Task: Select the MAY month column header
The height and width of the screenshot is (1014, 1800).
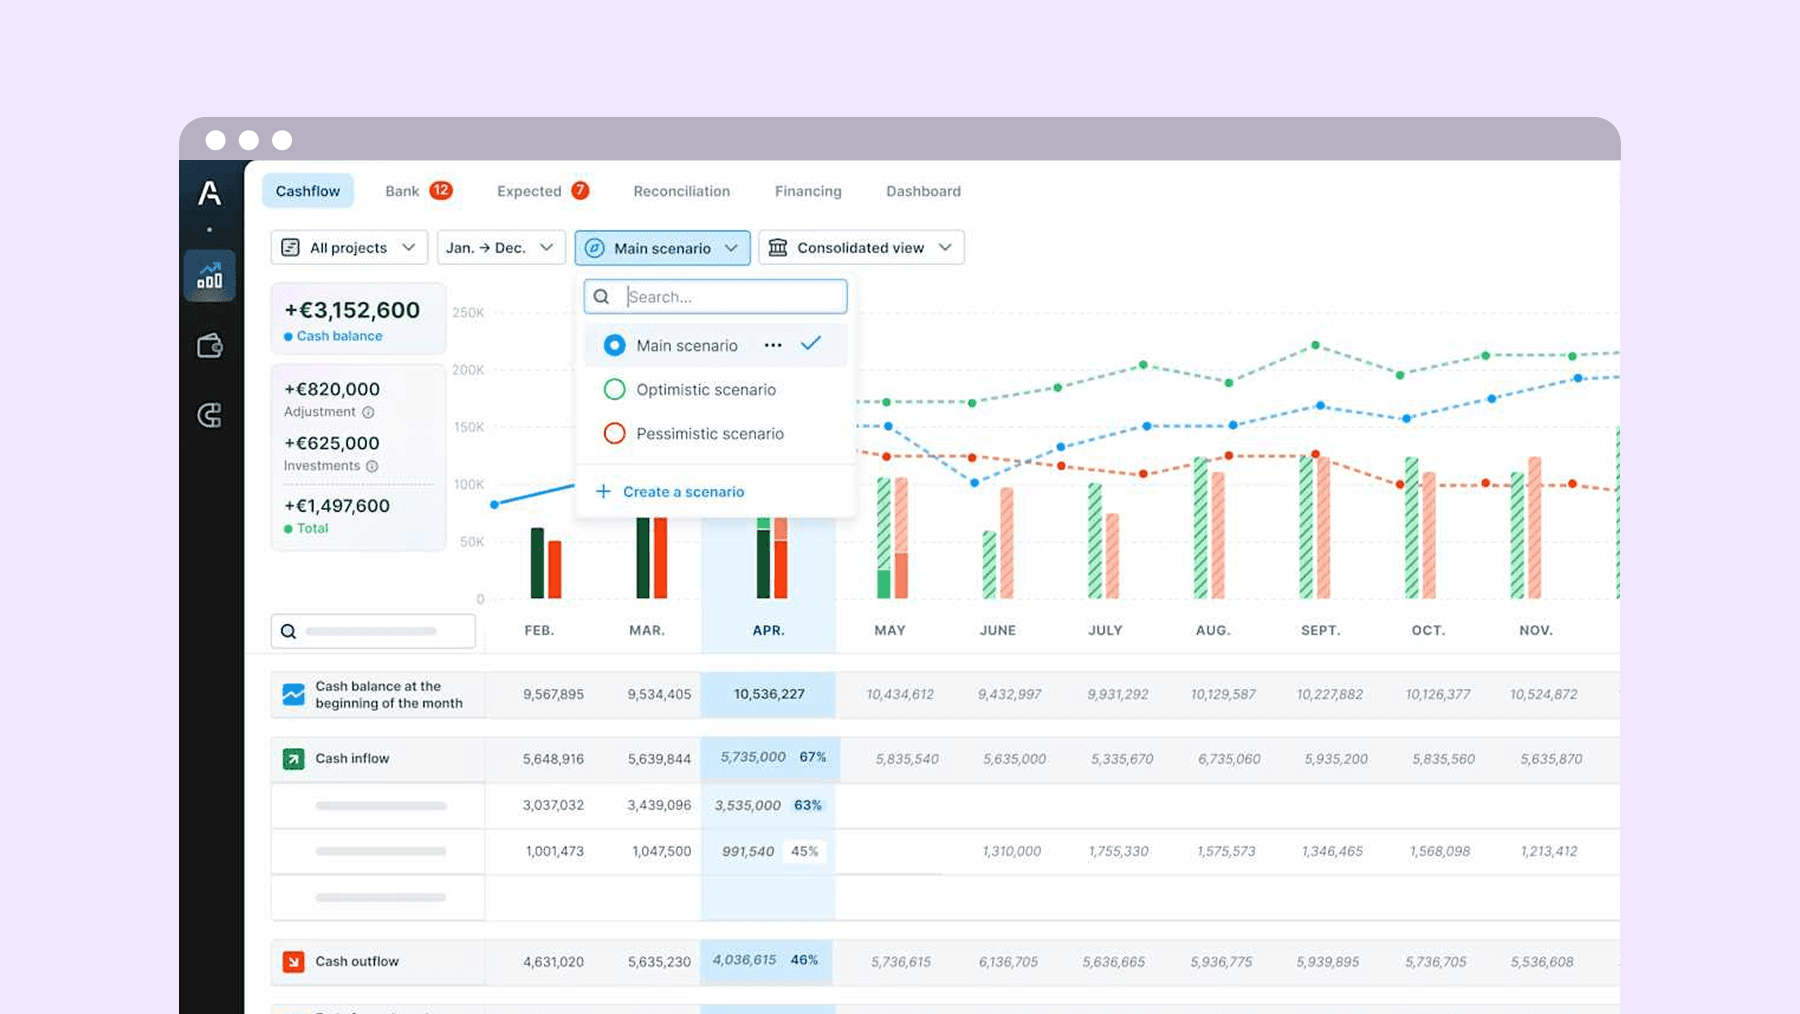Action: [890, 630]
